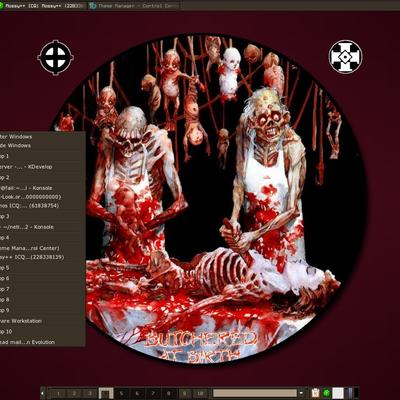Switch to desktop 8 in the pager
This screenshot has width=400, height=400.
(169, 393)
